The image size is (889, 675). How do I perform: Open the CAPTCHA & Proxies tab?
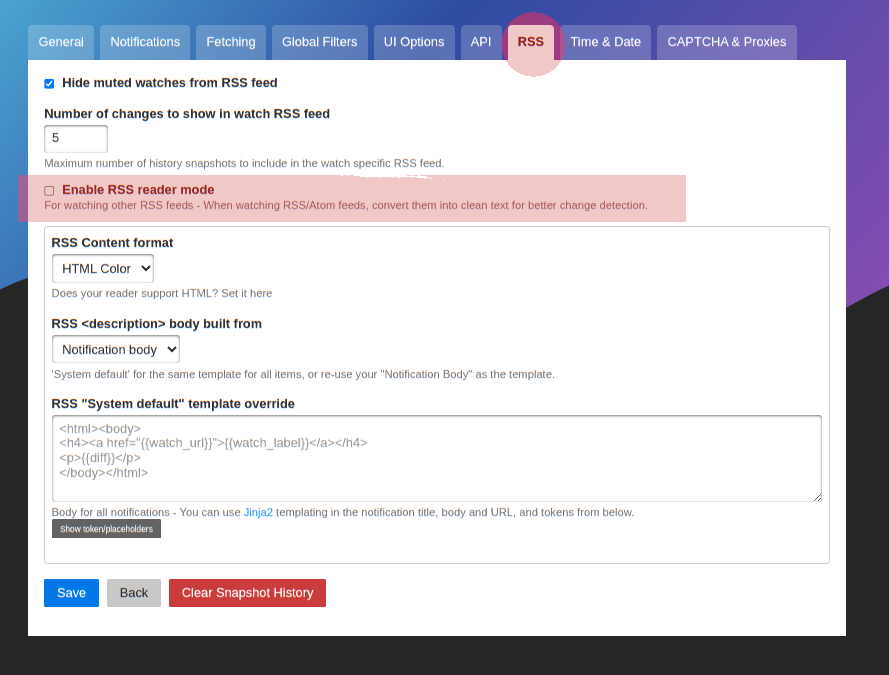coord(727,41)
